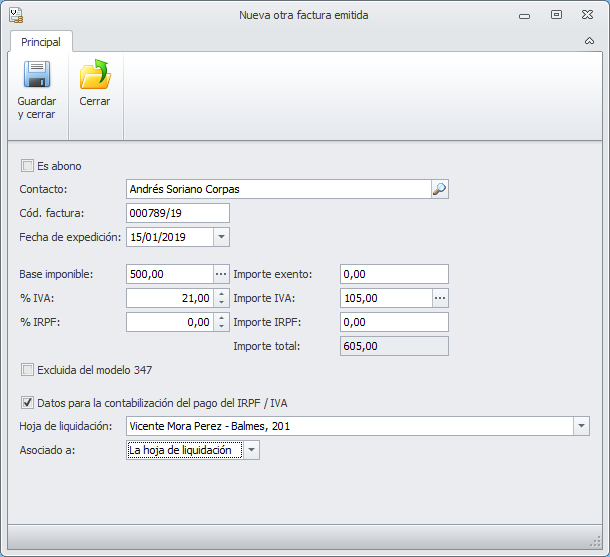
Task: Click the Cód. factura input field
Action: [x=178, y=213]
